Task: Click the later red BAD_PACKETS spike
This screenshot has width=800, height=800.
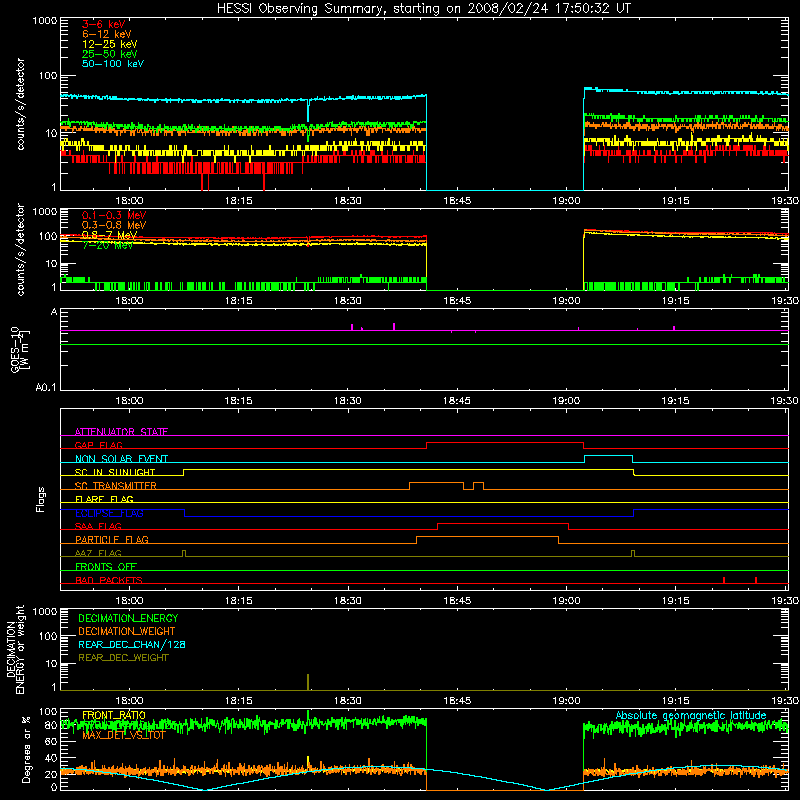Action: (x=756, y=580)
